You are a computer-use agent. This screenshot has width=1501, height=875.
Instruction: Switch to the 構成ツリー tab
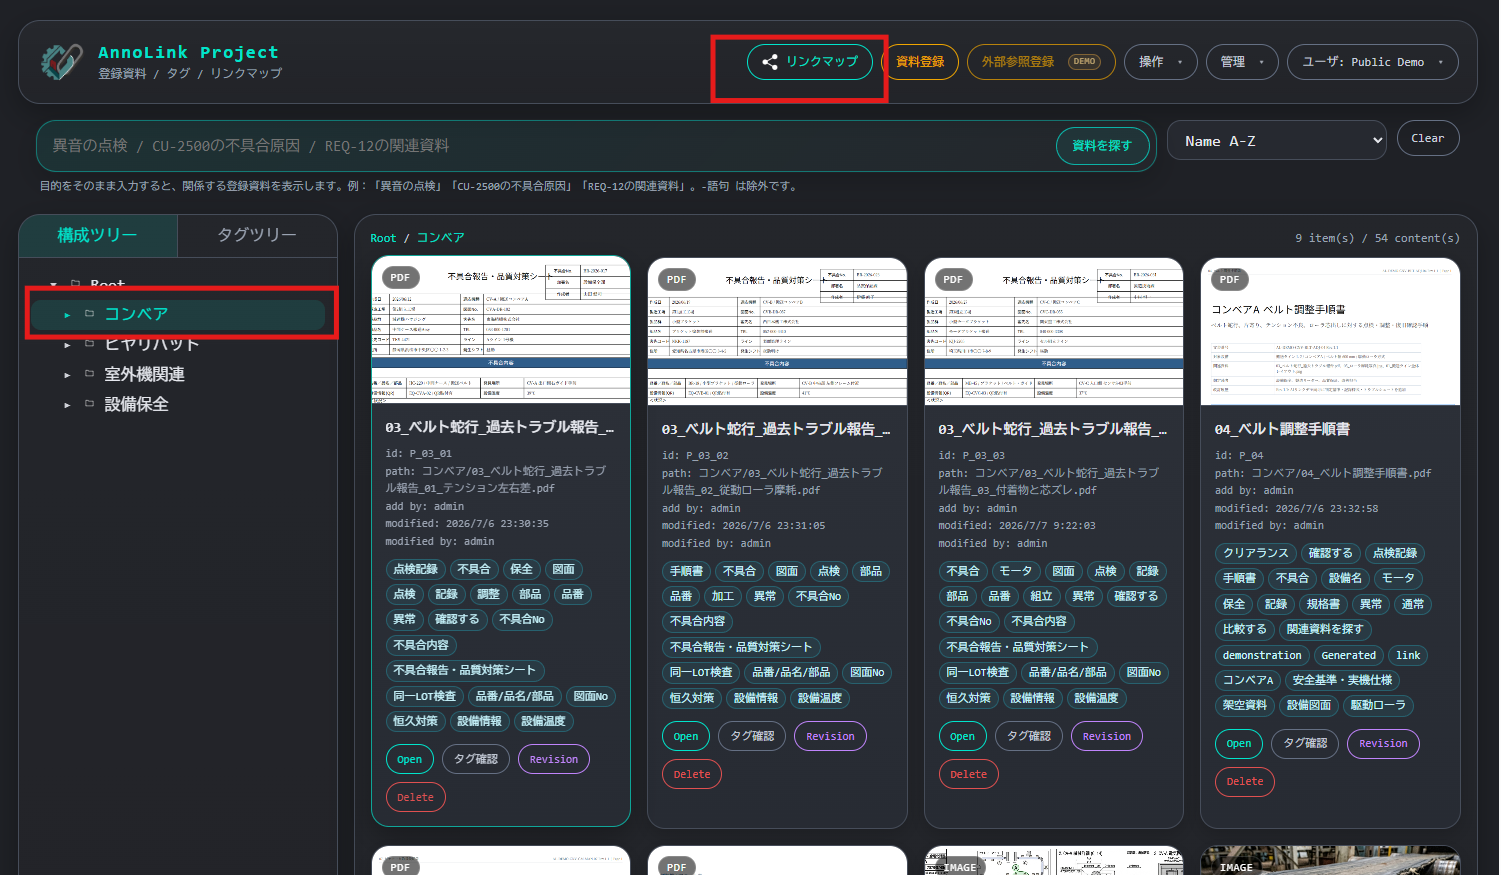tap(97, 235)
